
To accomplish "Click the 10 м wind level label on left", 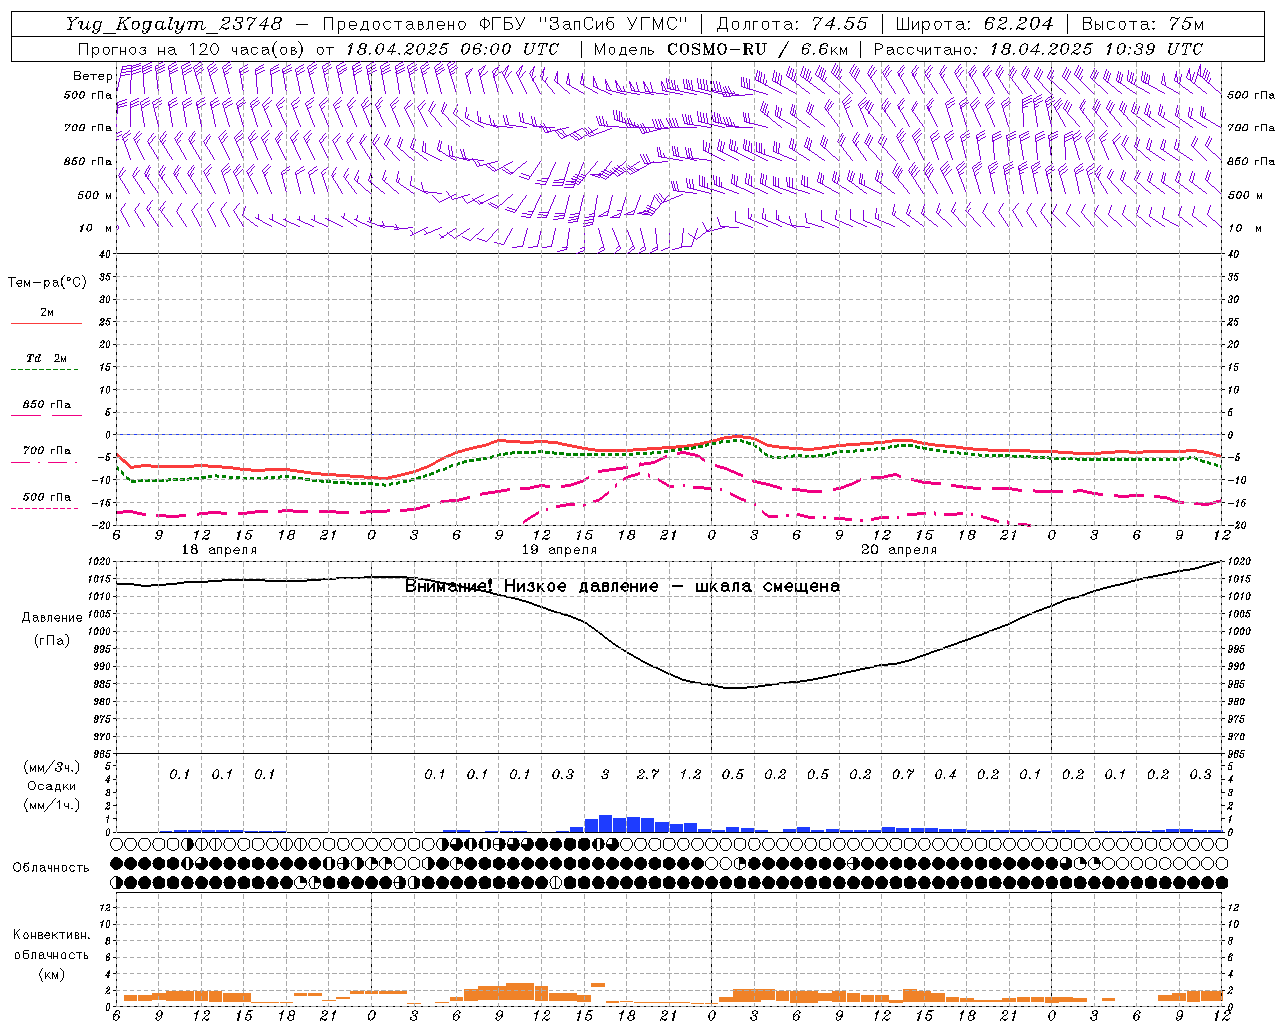I will coord(96,228).
